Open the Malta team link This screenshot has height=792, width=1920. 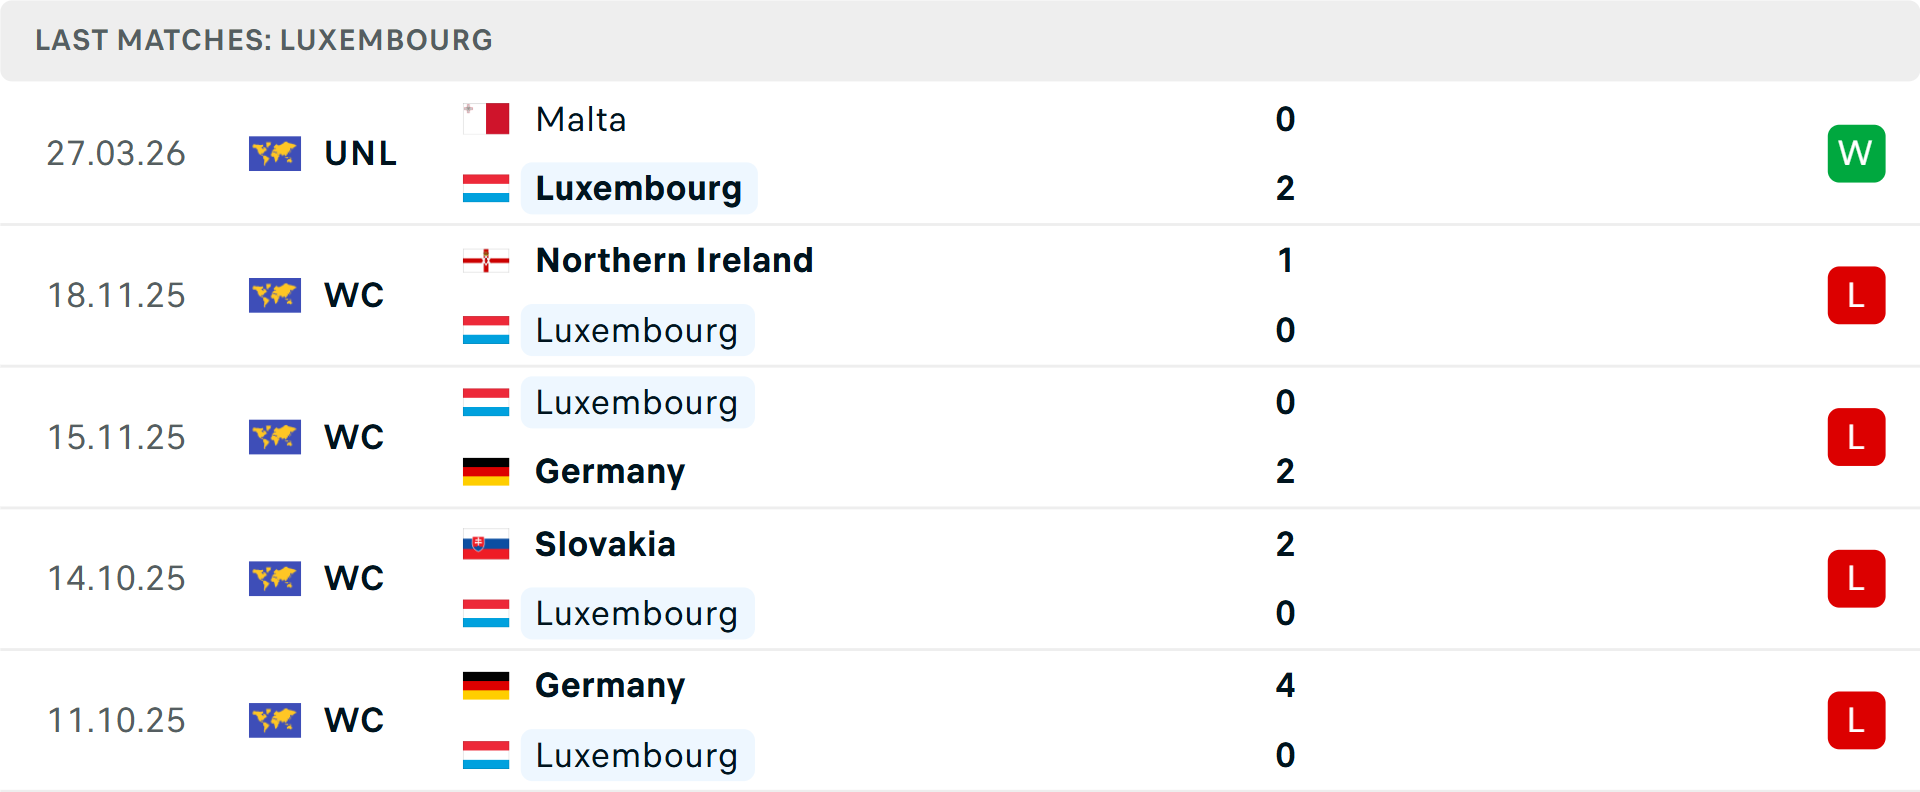tap(581, 119)
